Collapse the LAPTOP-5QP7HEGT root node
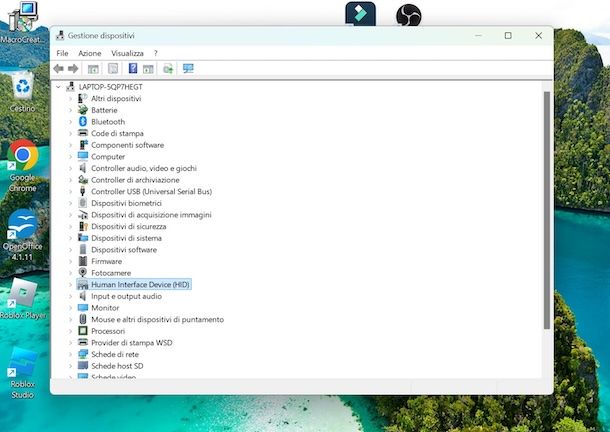 pos(58,87)
